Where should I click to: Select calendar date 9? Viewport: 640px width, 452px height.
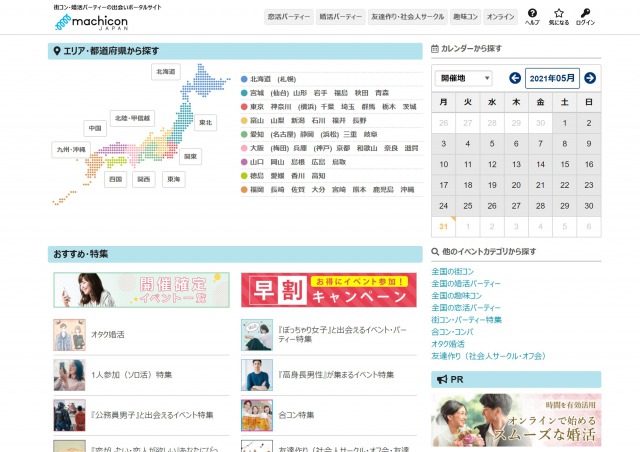tap(589, 144)
